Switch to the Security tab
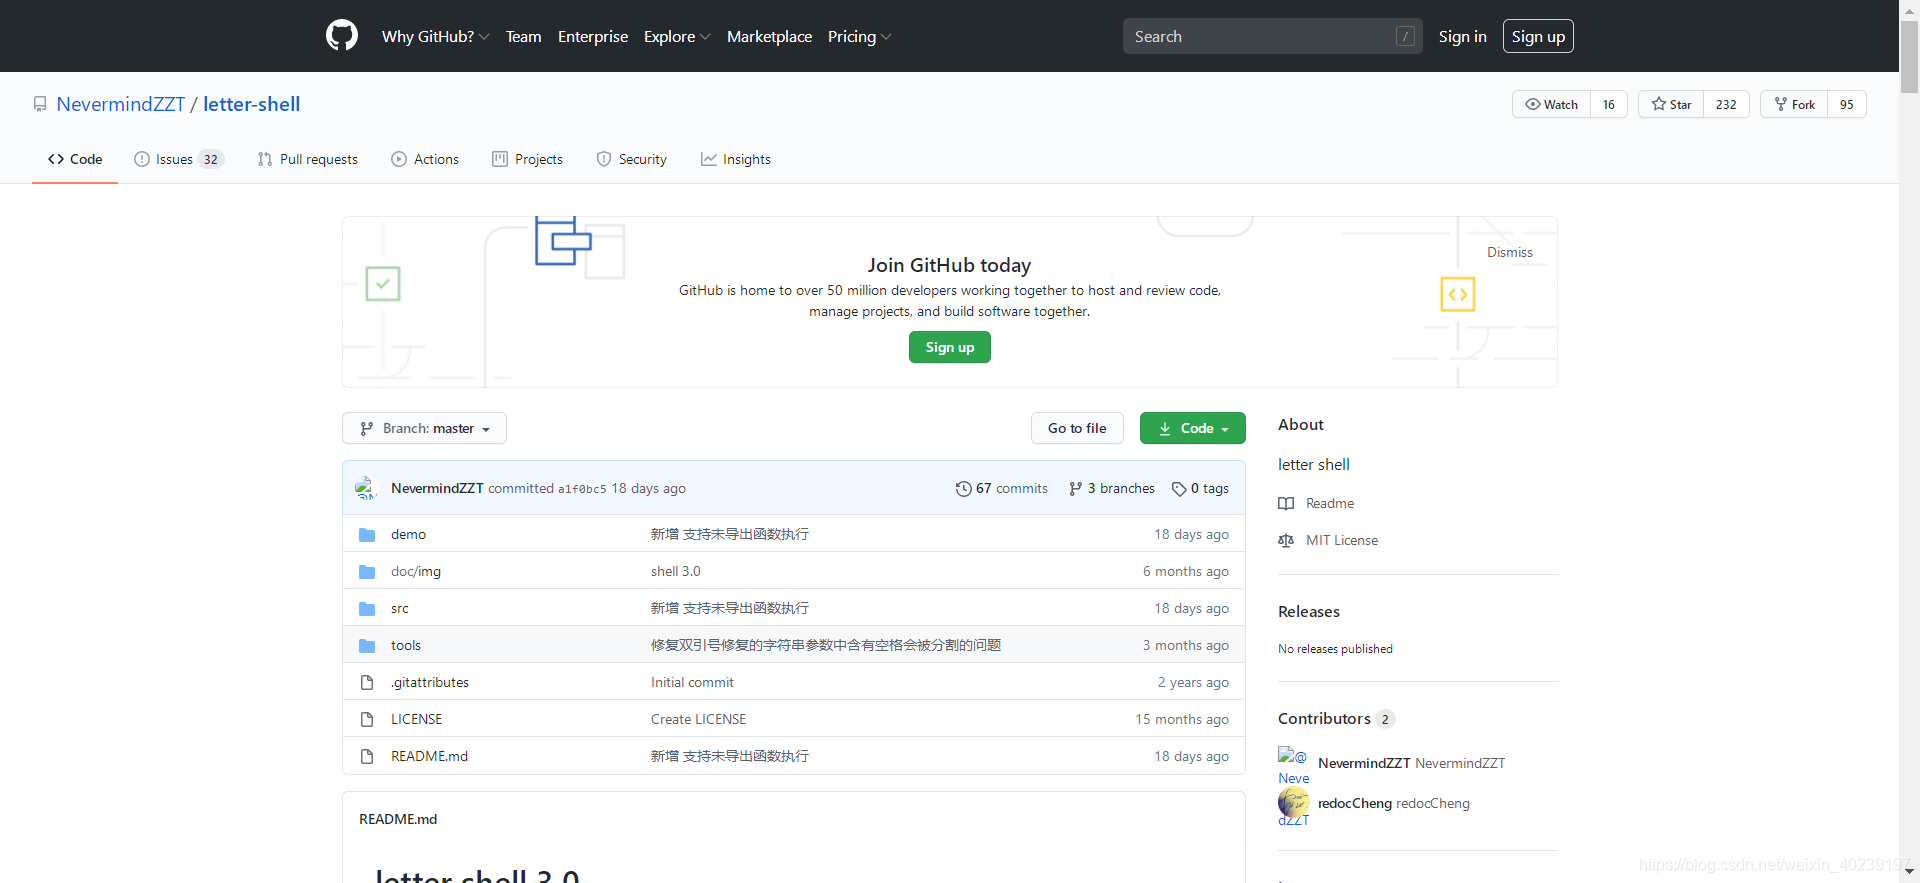Viewport: 1920px width, 883px height. click(x=632, y=159)
